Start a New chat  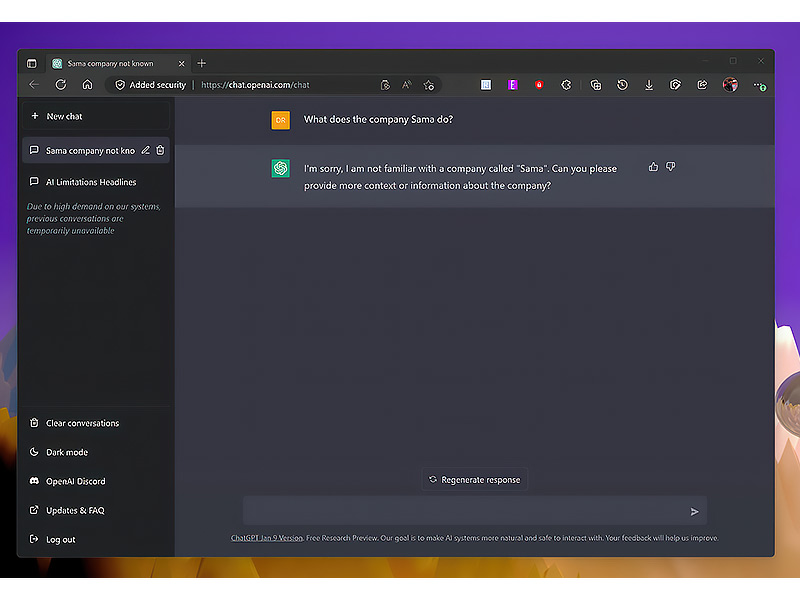[96, 116]
